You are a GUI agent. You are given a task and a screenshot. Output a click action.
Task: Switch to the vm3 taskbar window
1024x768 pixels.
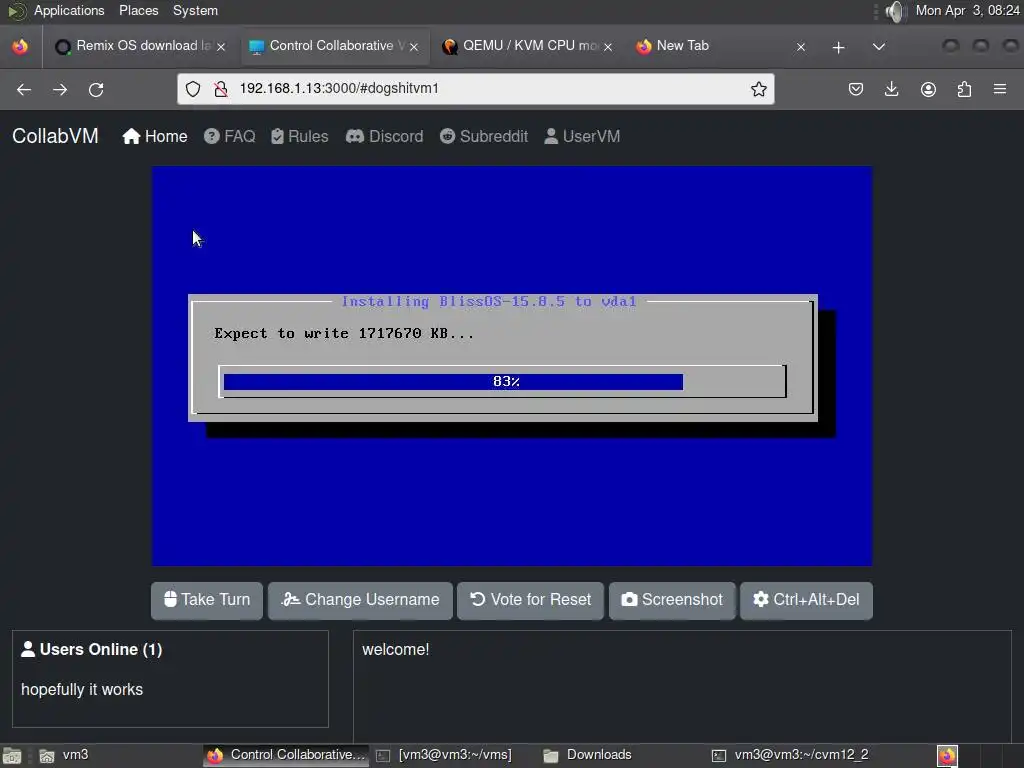coord(64,755)
